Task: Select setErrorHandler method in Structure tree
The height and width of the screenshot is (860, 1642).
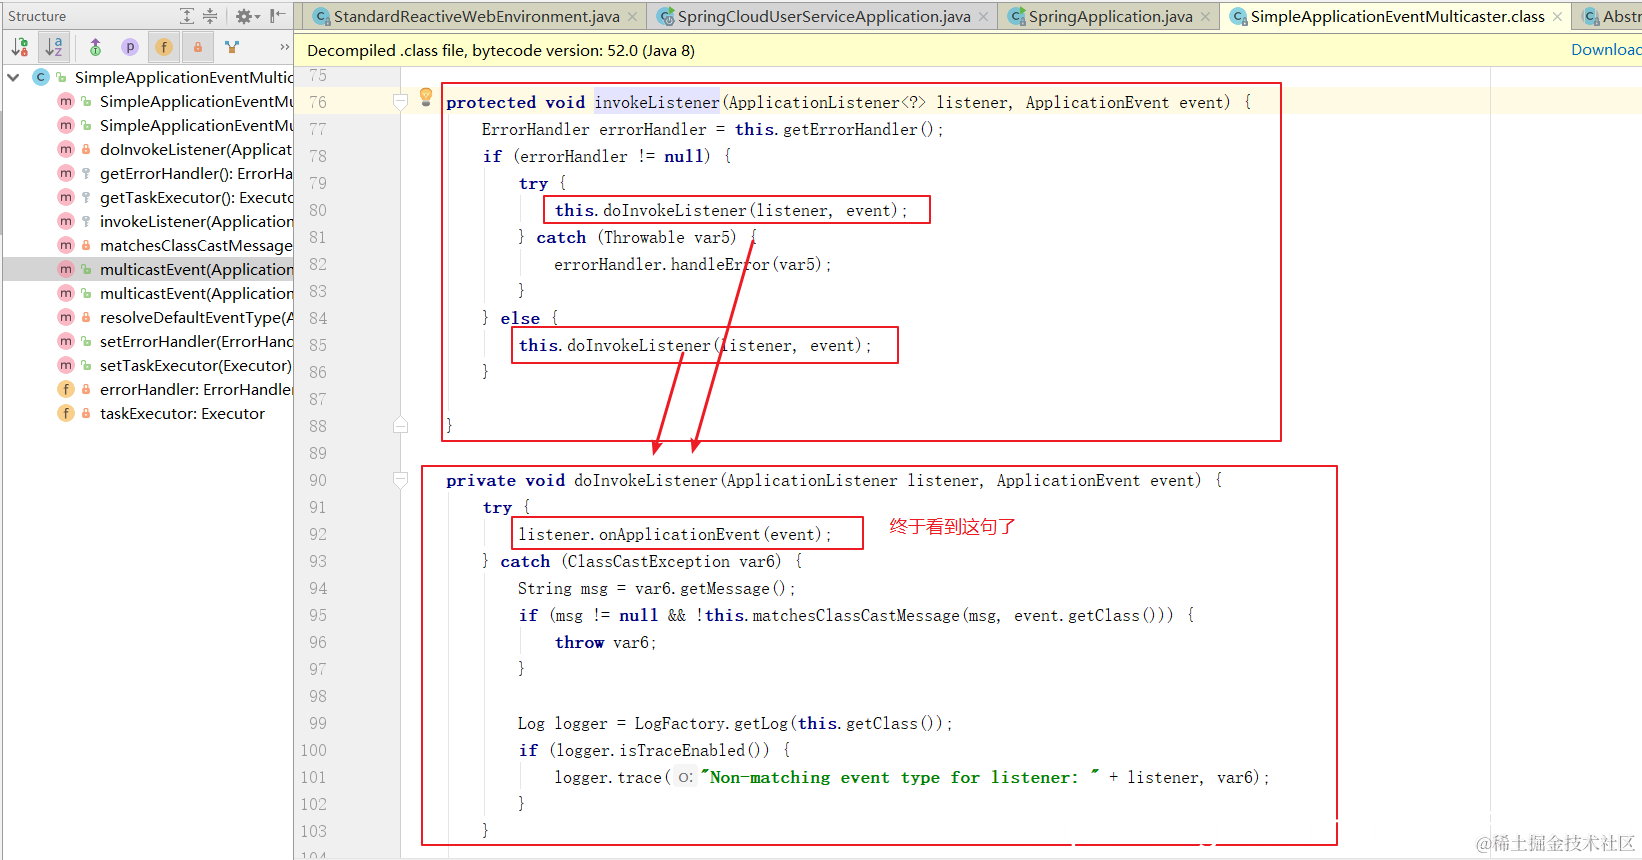Action: pos(195,341)
